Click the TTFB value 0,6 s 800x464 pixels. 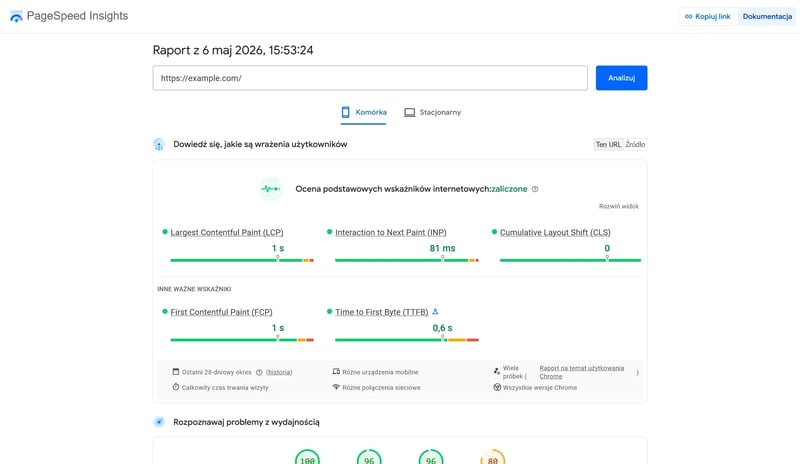coord(442,328)
